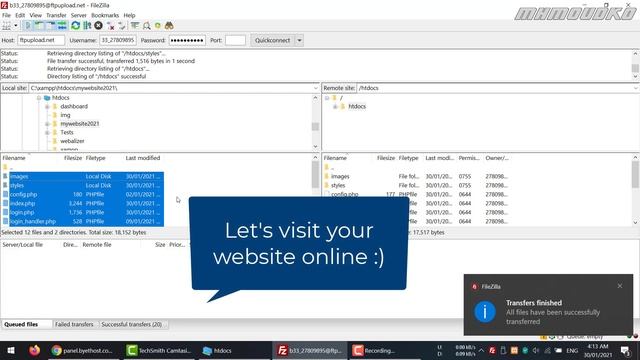Screen dimensions: 640x360
Task: Click into the Port input field
Action: point(235,40)
